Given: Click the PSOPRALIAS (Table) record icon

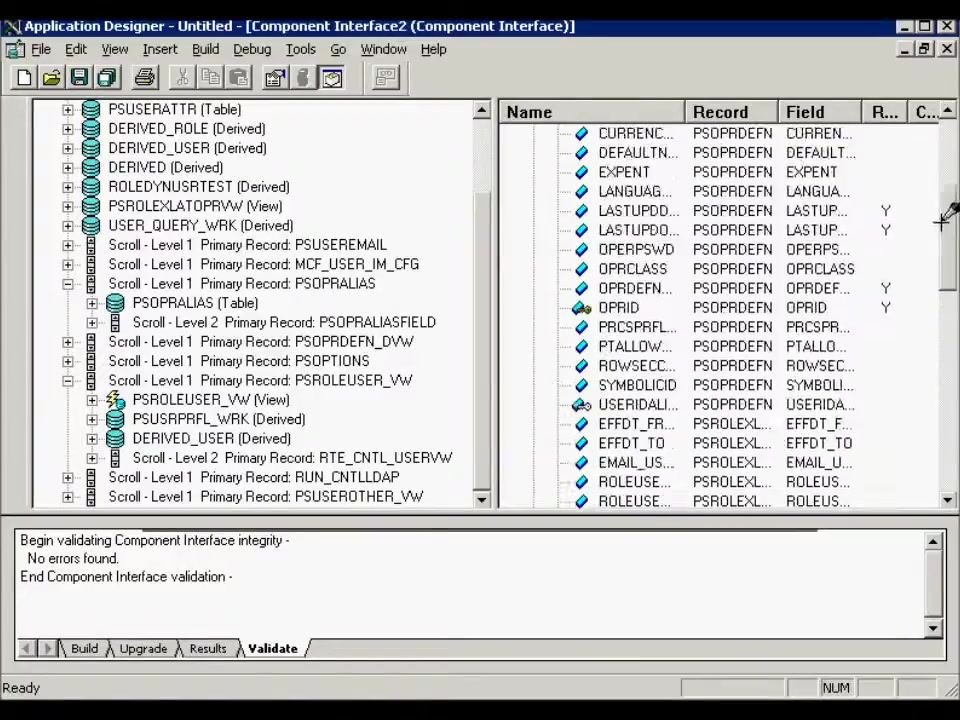Looking at the screenshot, I should click(115, 303).
